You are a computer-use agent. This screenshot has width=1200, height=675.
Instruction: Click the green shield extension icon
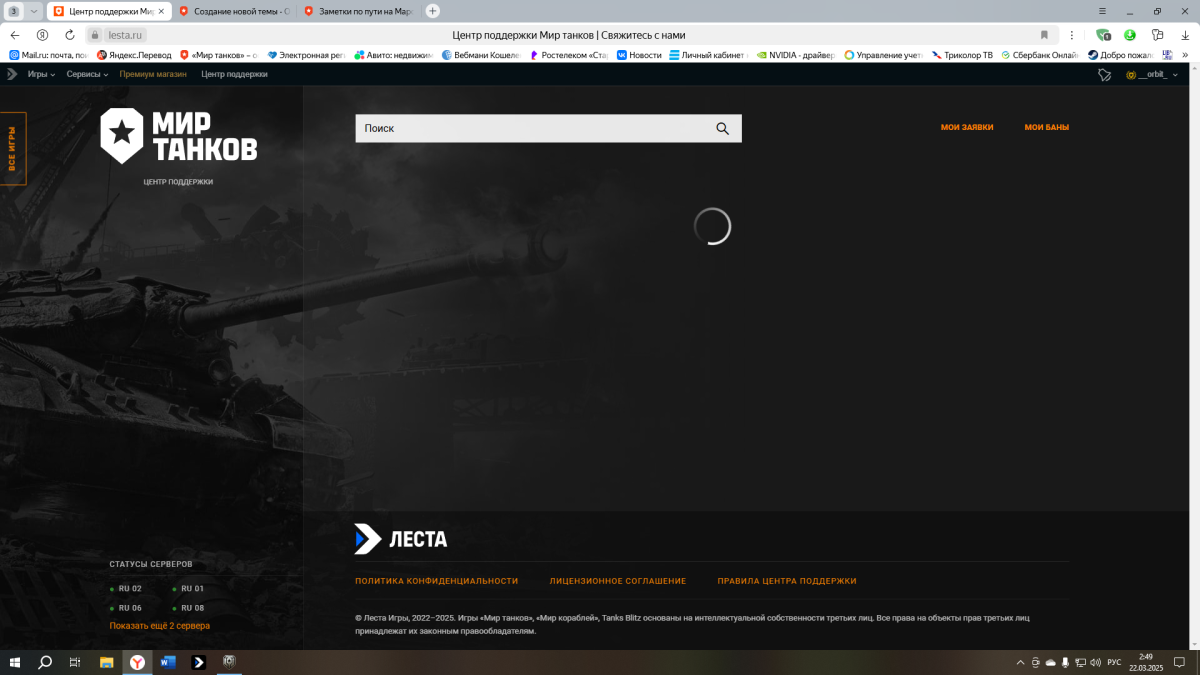click(x=1103, y=34)
